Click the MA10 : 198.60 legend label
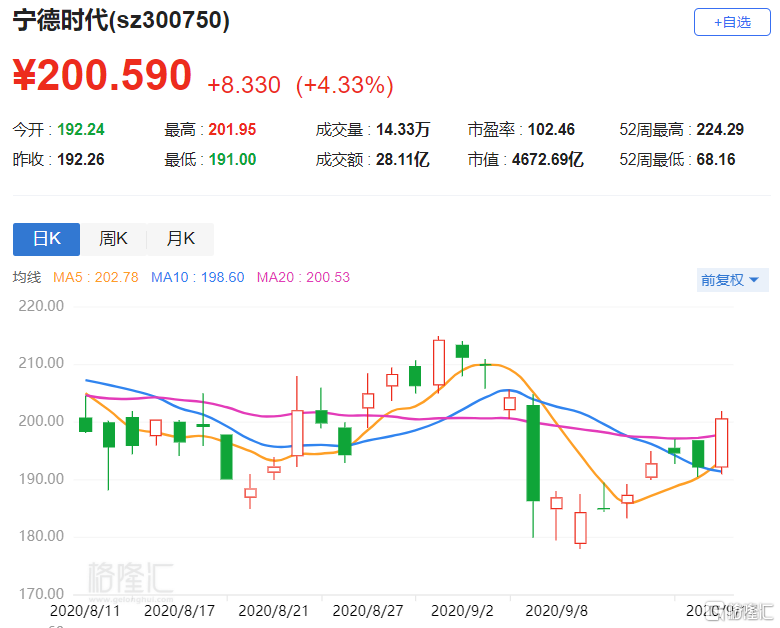Image resolution: width=780 pixels, height=628 pixels. [x=197, y=277]
